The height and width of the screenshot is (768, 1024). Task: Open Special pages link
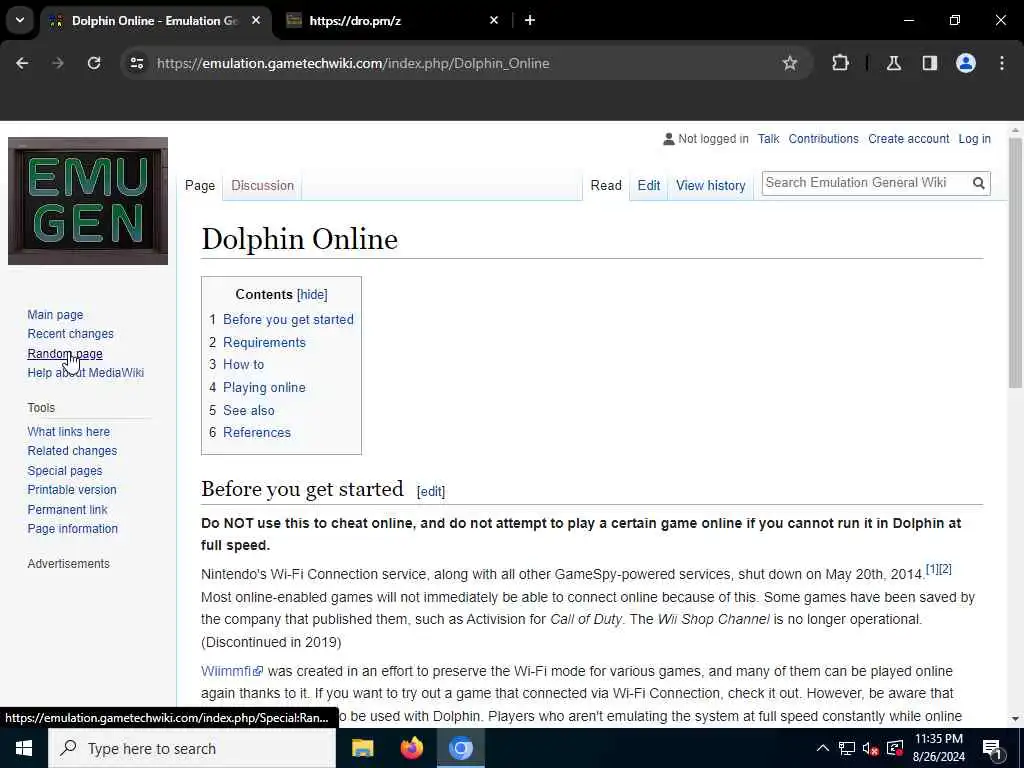click(65, 470)
